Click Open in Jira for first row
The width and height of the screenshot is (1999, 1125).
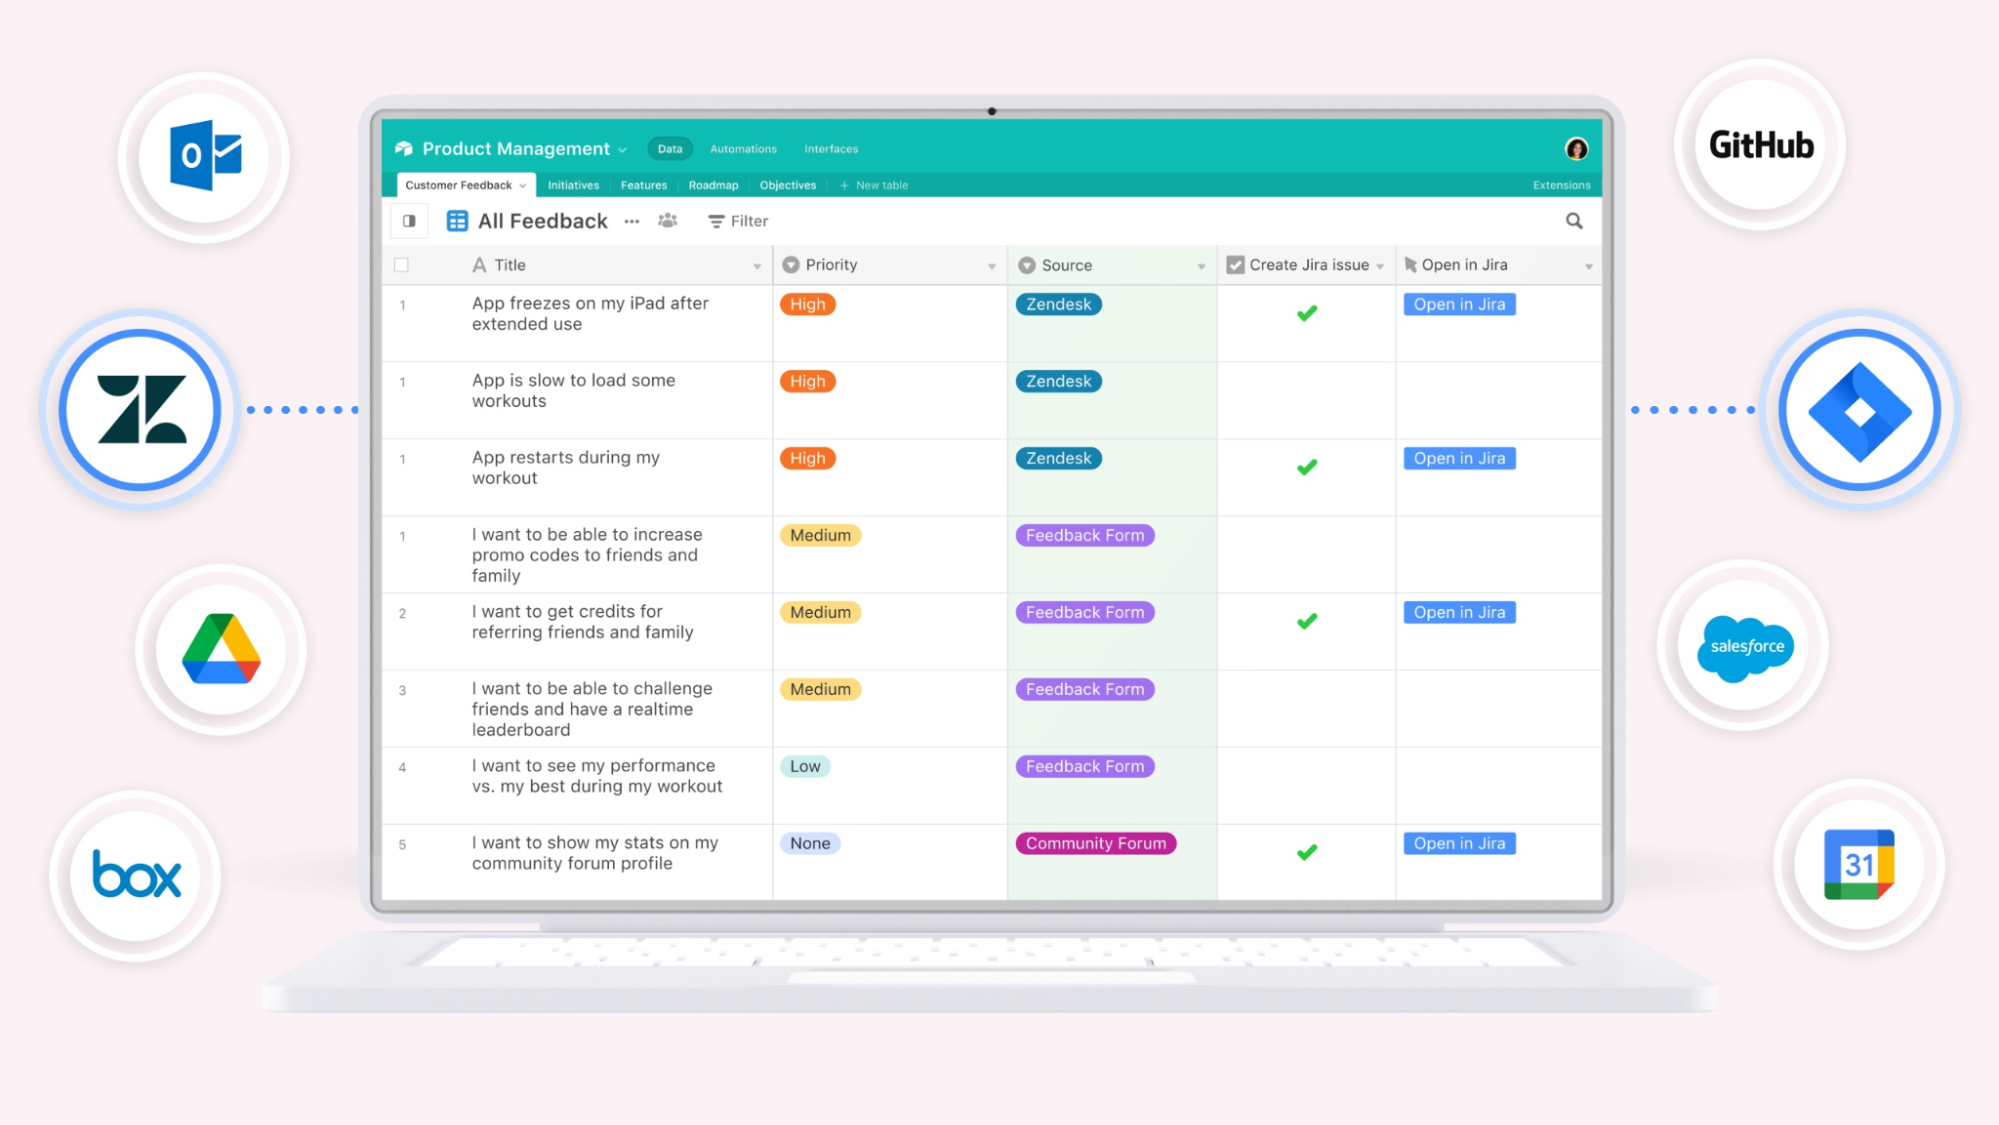(x=1458, y=304)
